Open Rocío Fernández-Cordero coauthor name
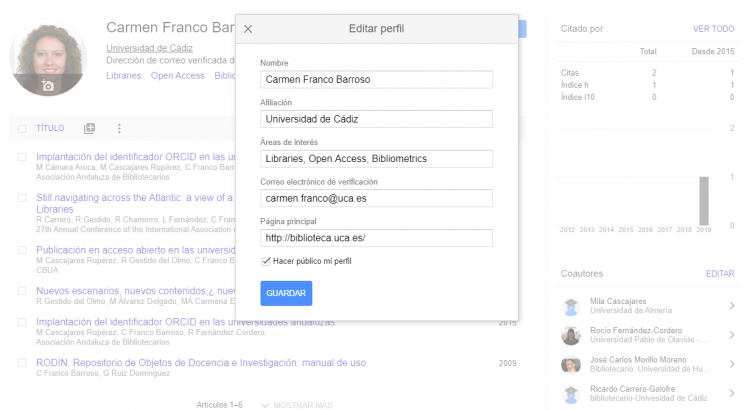 point(636,330)
